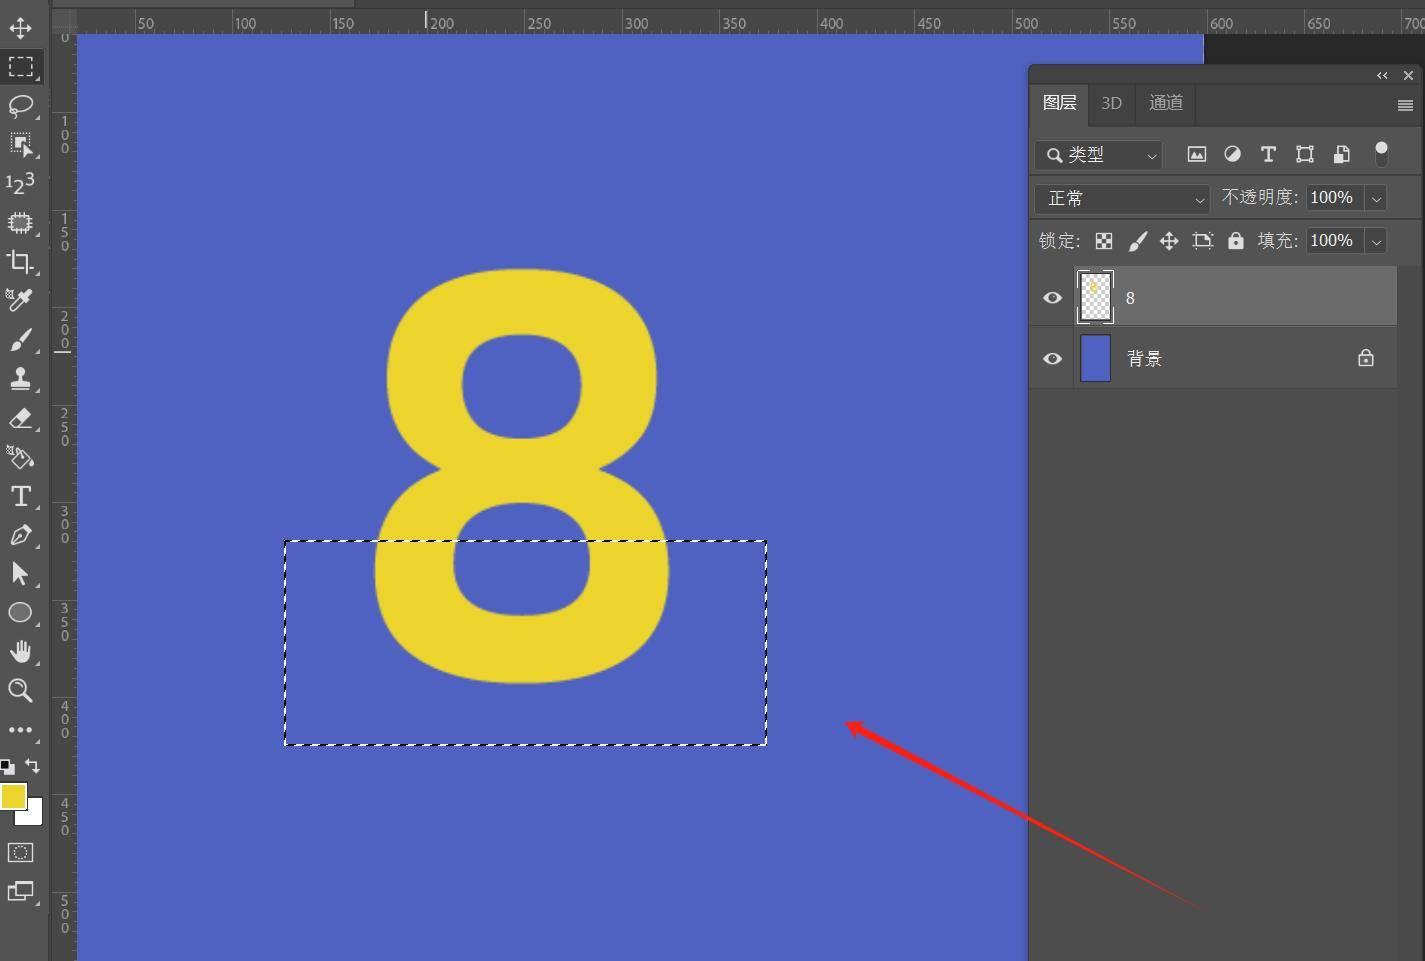
Task: Hide the 背景 layer
Action: [x=1052, y=358]
